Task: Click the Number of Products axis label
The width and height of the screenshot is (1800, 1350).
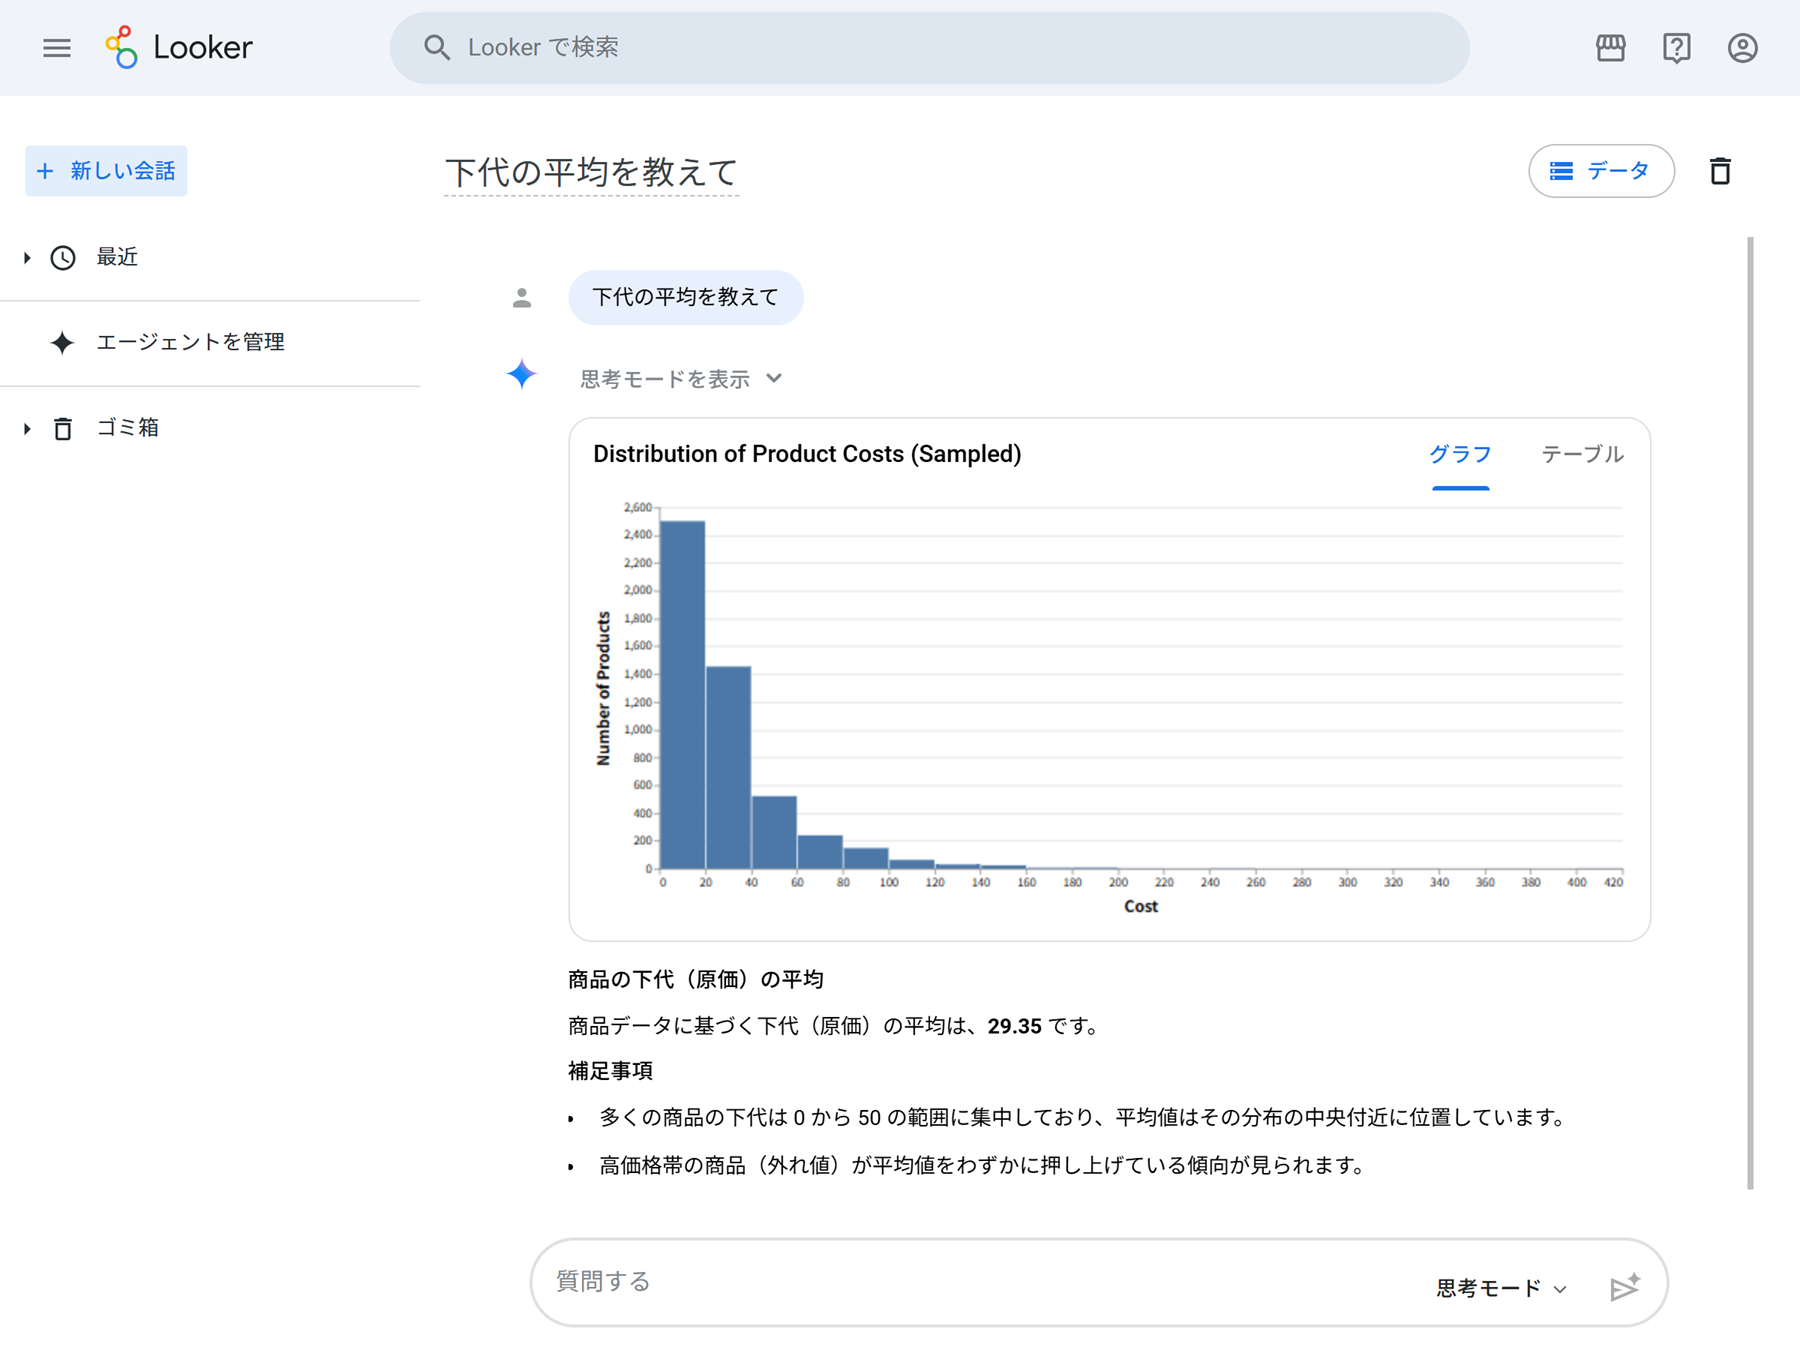Action: point(603,689)
